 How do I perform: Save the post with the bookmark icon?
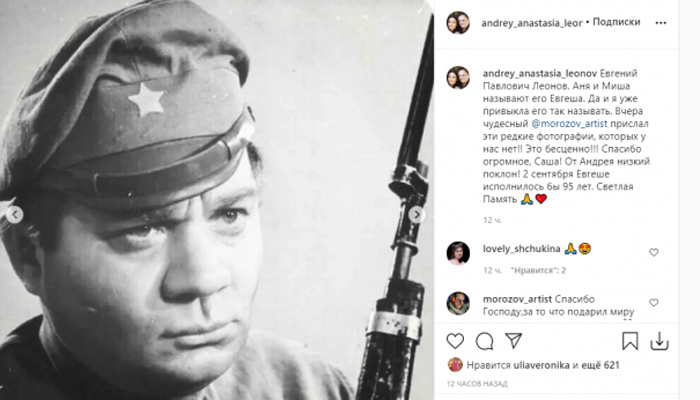point(630,341)
